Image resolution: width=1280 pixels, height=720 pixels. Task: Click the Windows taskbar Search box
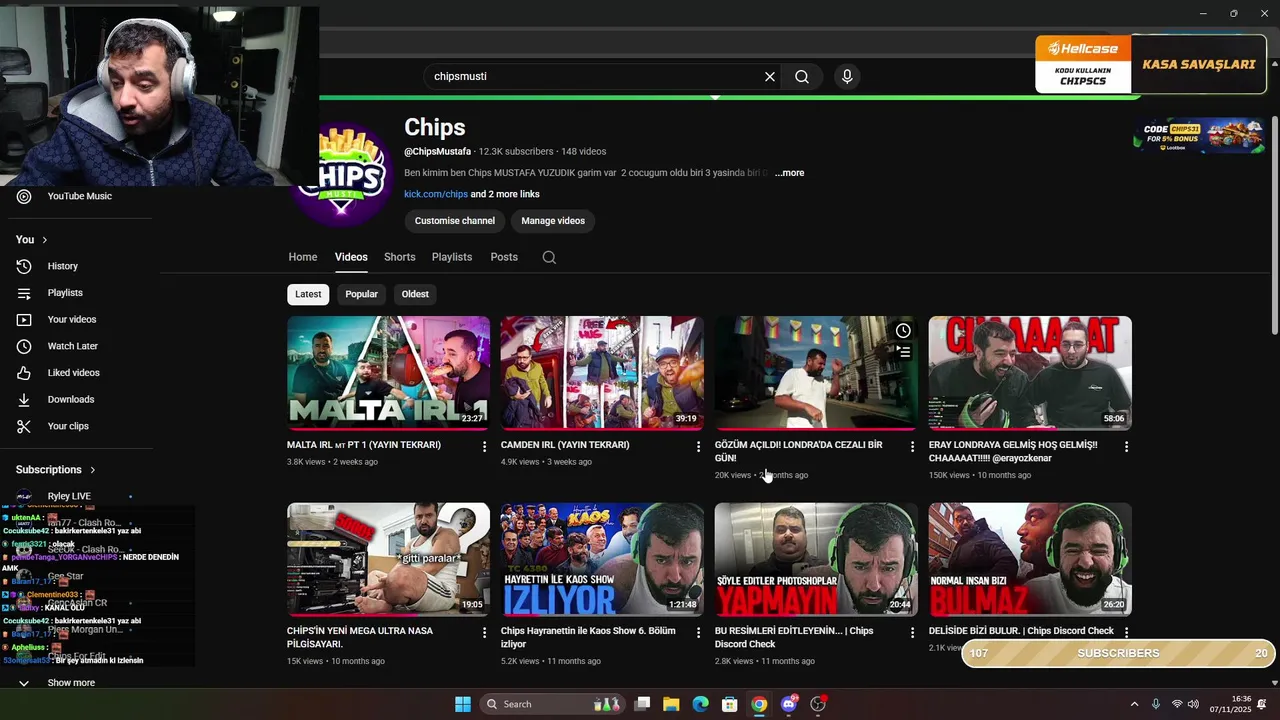553,704
